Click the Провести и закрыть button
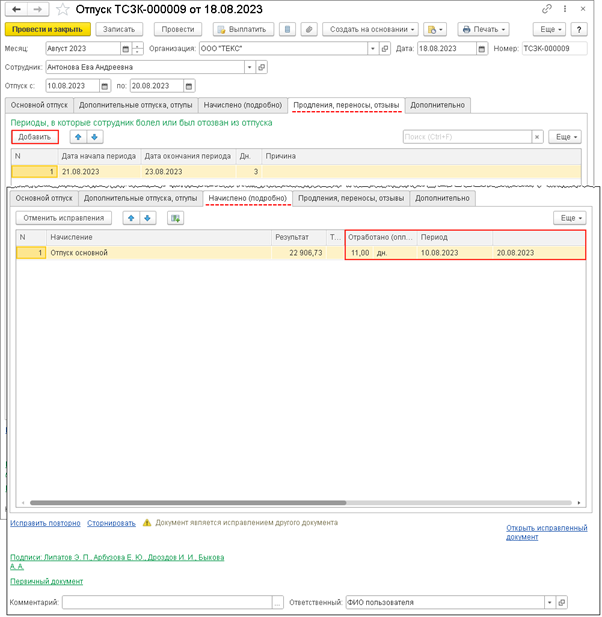This screenshot has width=602, height=617. pos(48,29)
